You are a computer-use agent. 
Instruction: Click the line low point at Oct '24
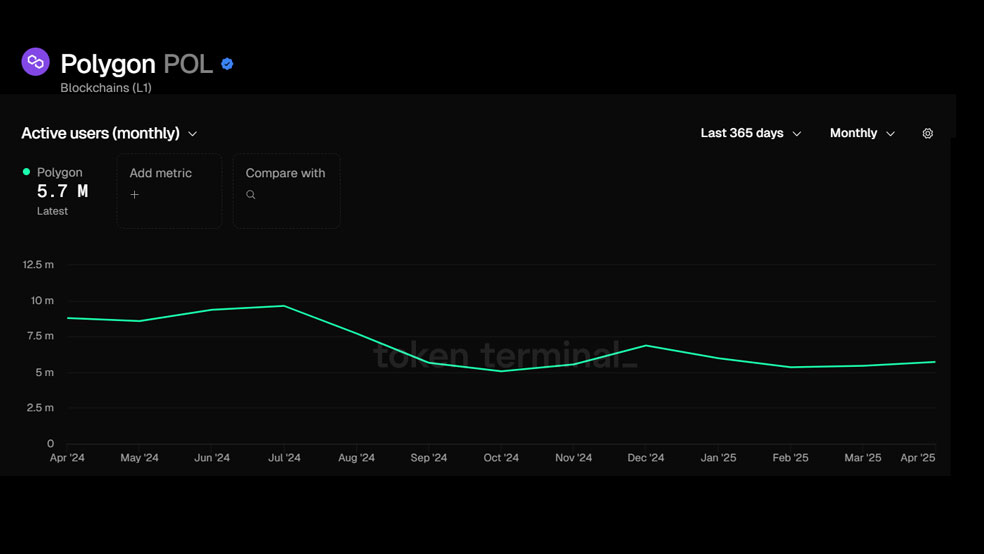501,371
